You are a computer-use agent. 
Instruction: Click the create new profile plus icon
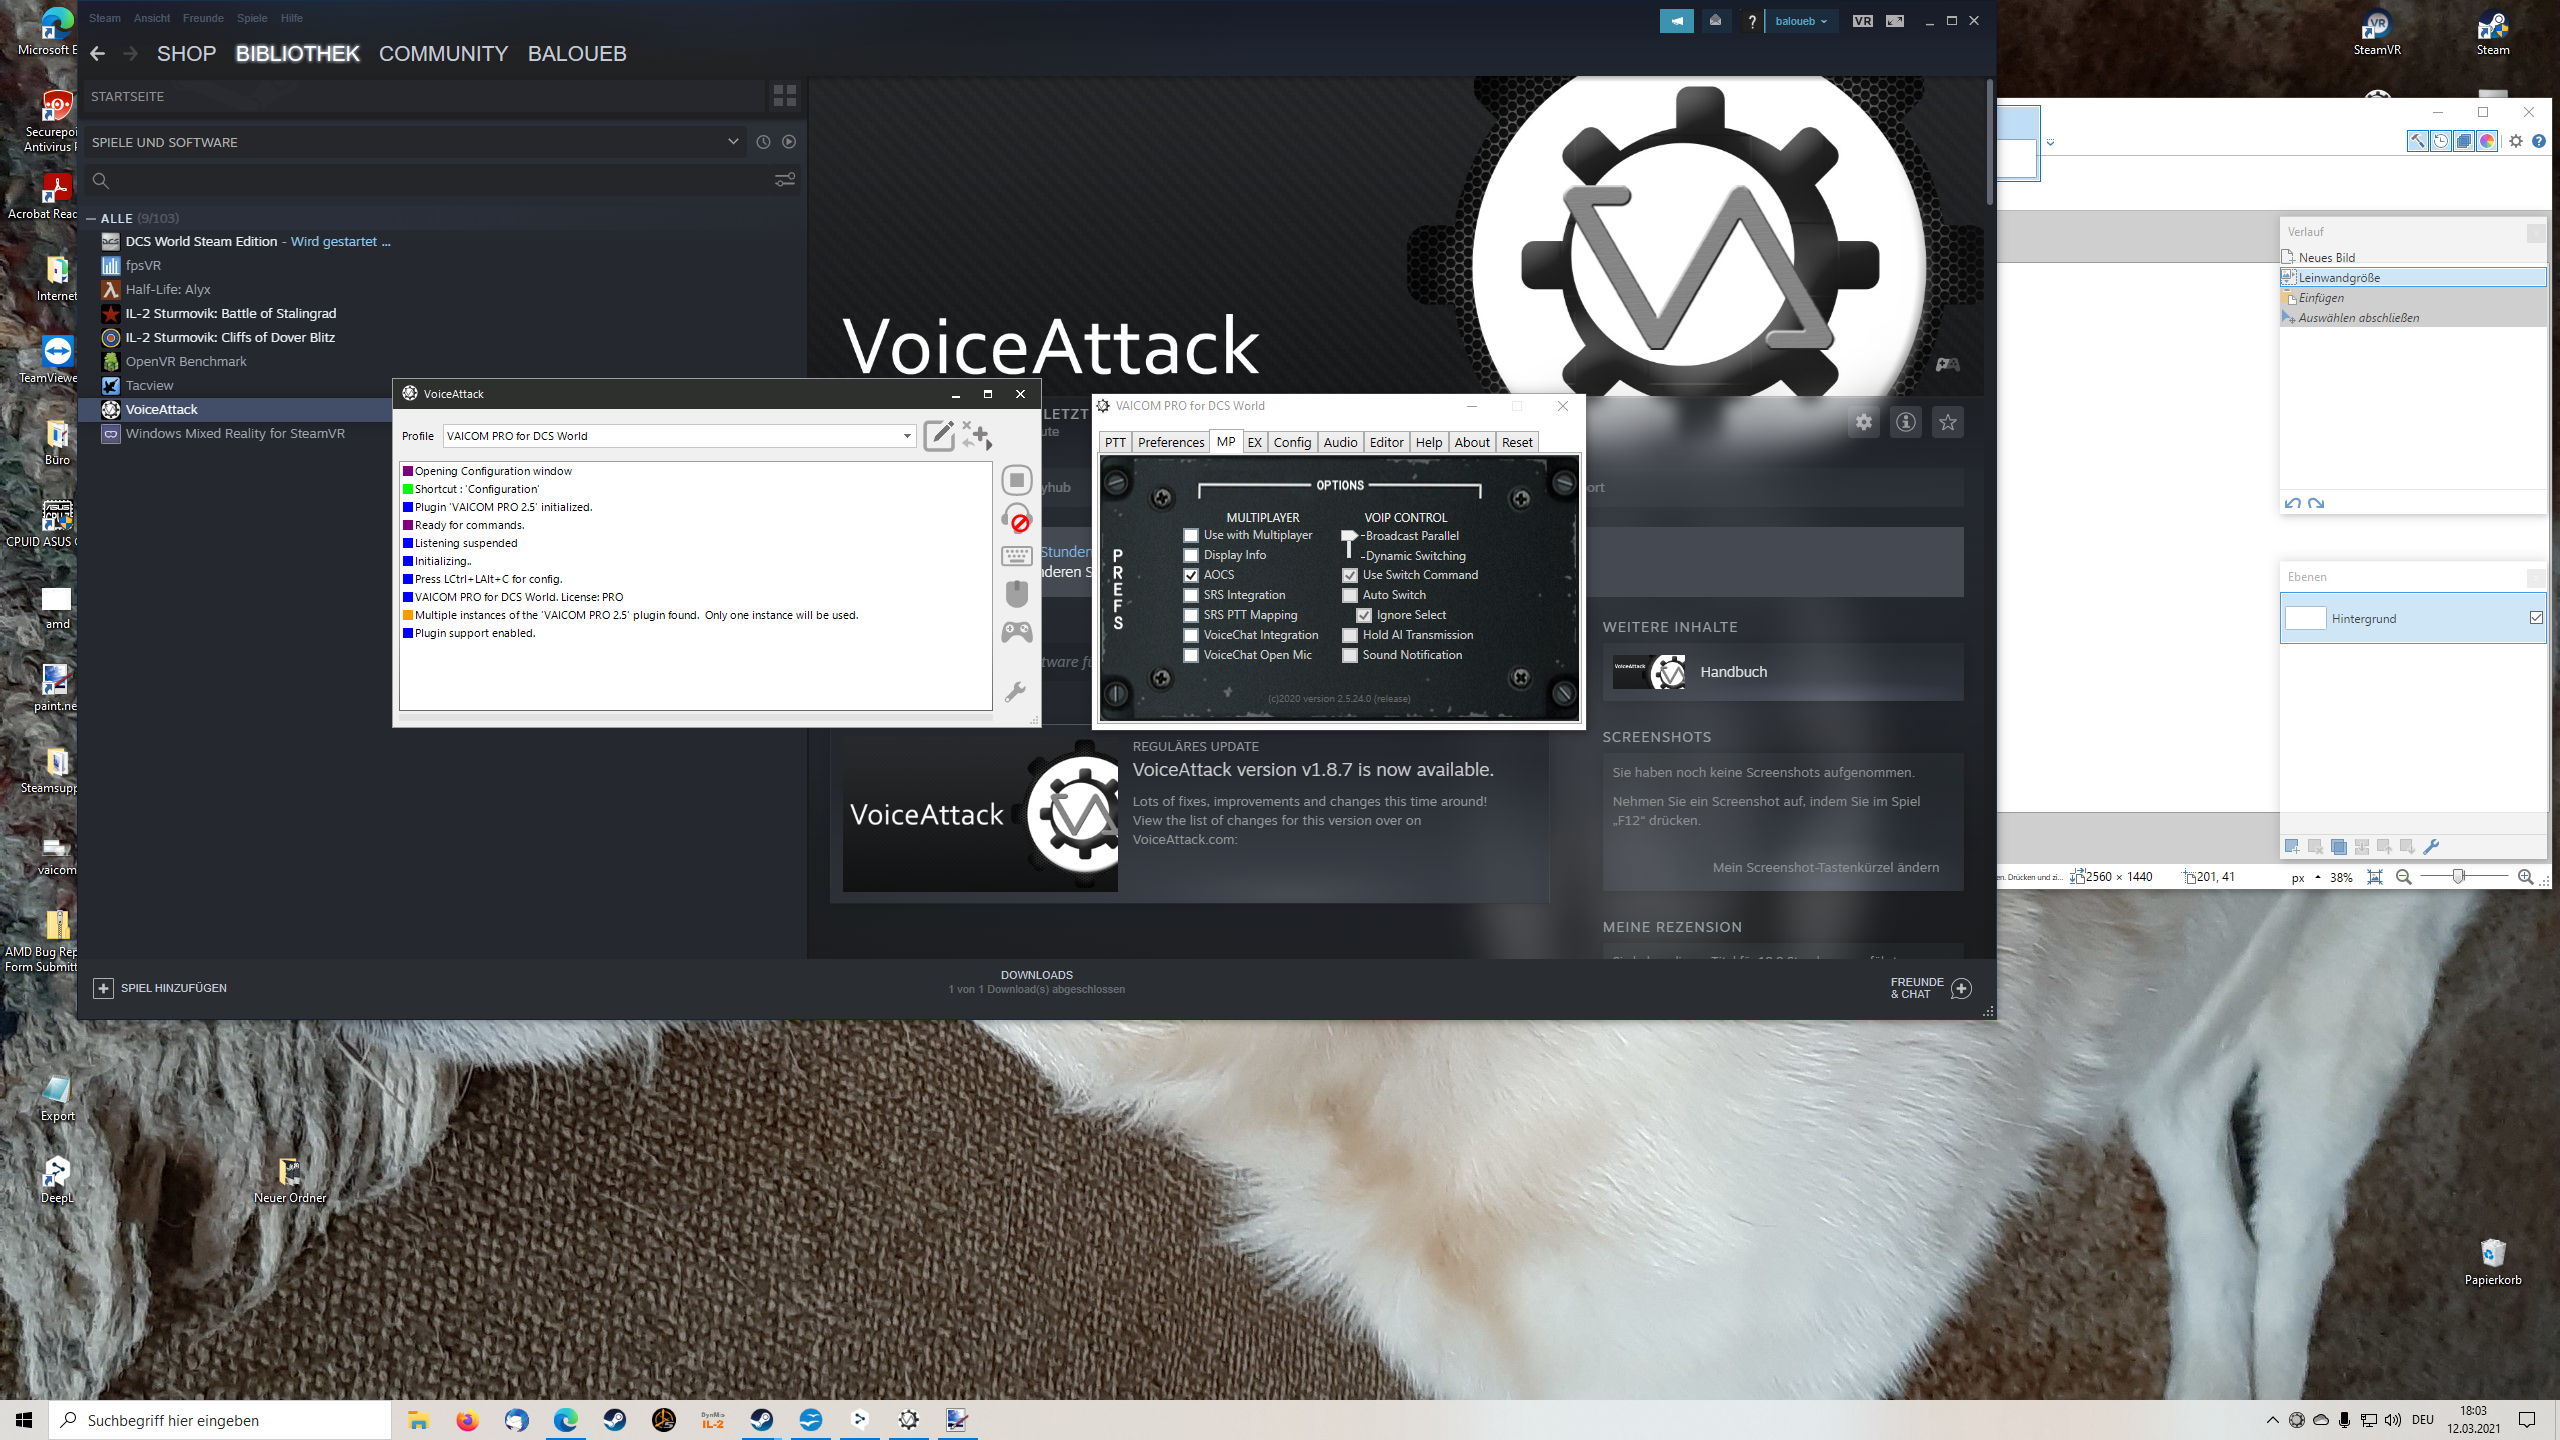[x=977, y=435]
